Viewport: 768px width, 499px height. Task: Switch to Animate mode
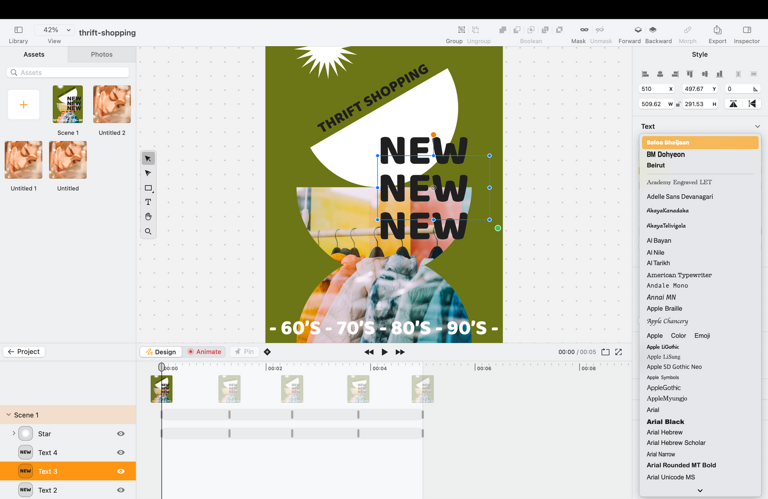tap(204, 352)
